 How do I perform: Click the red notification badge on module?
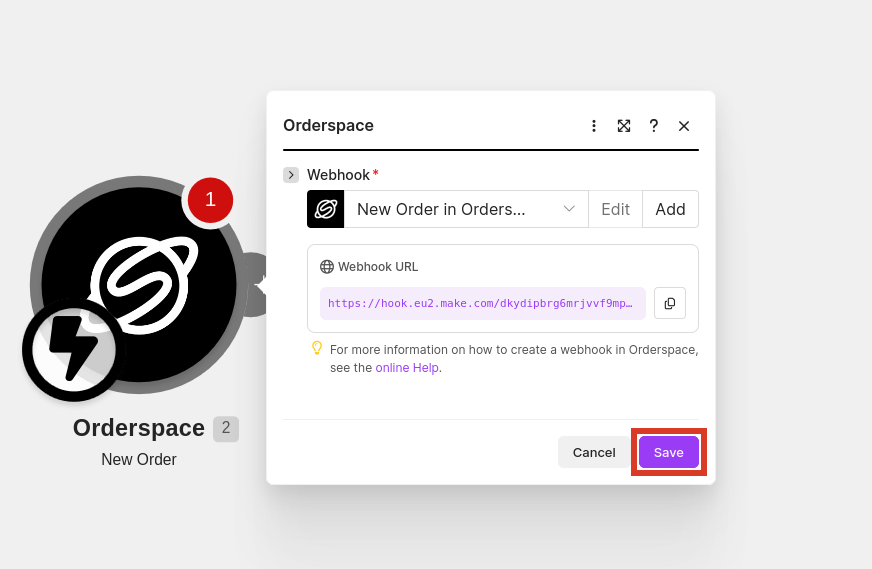click(x=210, y=200)
